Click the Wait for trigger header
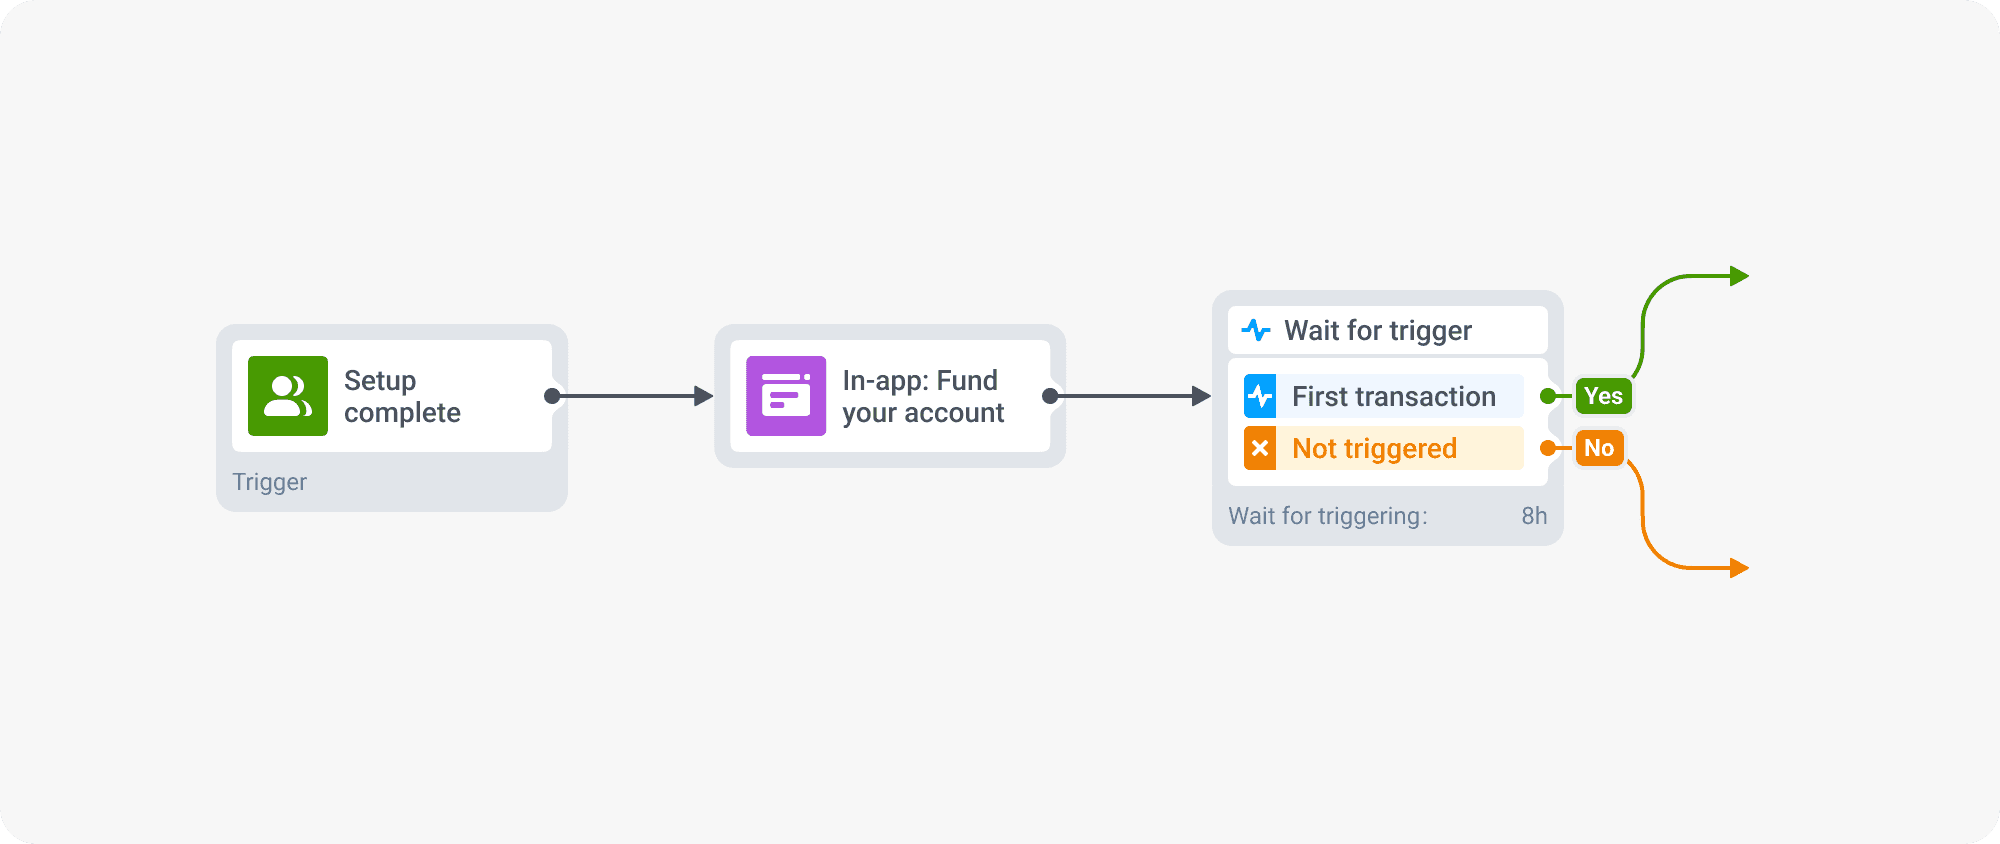This screenshot has width=2000, height=844. (1378, 330)
